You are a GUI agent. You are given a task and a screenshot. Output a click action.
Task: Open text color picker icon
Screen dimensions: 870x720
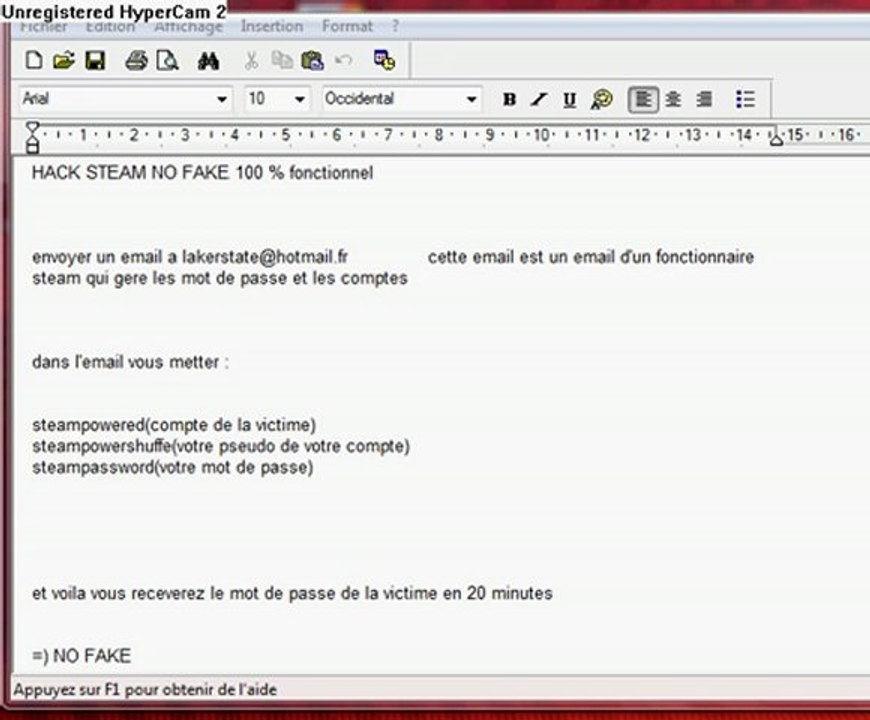[x=601, y=99]
